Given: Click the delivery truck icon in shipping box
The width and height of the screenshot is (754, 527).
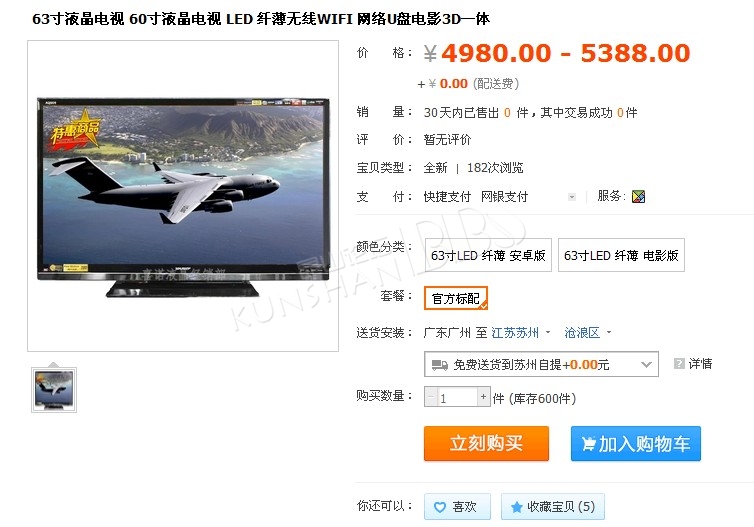Looking at the screenshot, I should coord(440,365).
